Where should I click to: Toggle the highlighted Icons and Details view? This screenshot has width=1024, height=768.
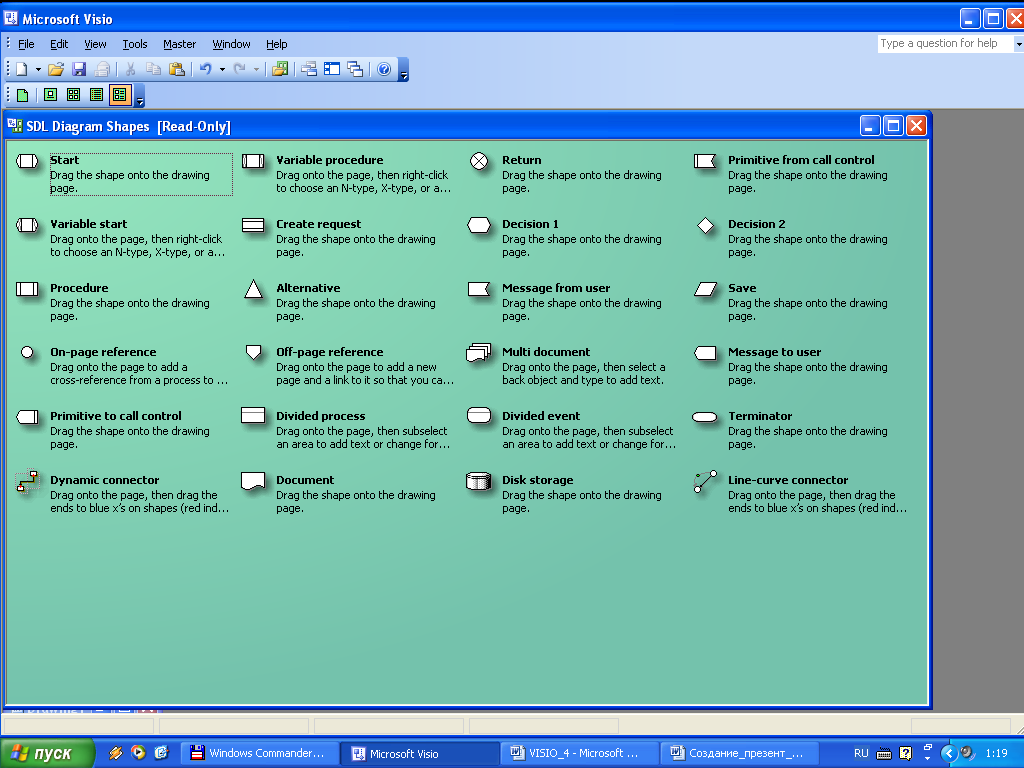(x=120, y=95)
